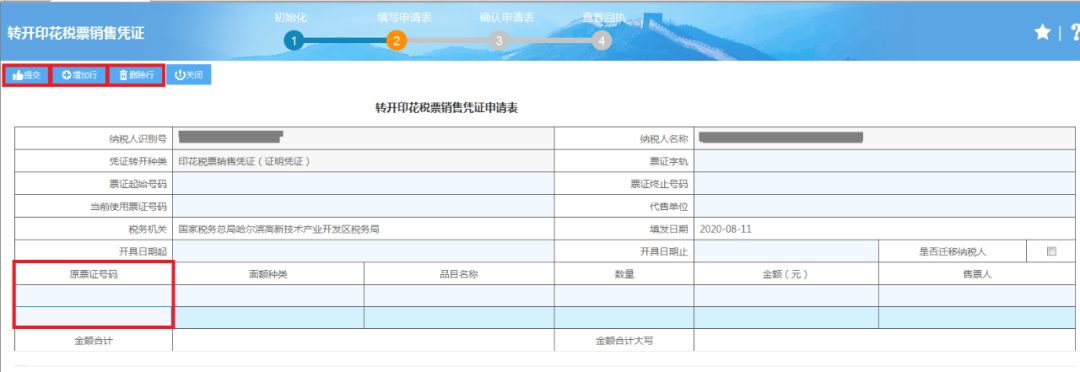Focus the 票证字轨 input field
Screen dimensions: 1080x372
(x=885, y=162)
